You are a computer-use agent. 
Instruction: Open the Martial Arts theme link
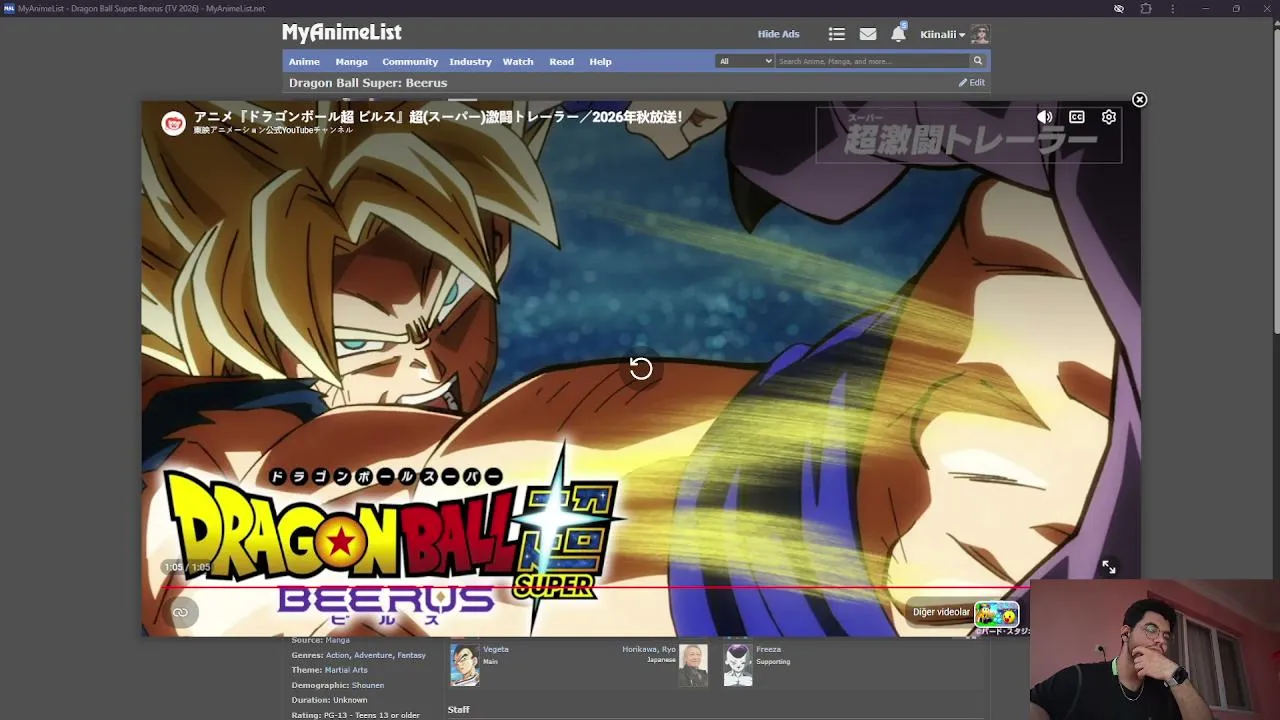tap(346, 670)
